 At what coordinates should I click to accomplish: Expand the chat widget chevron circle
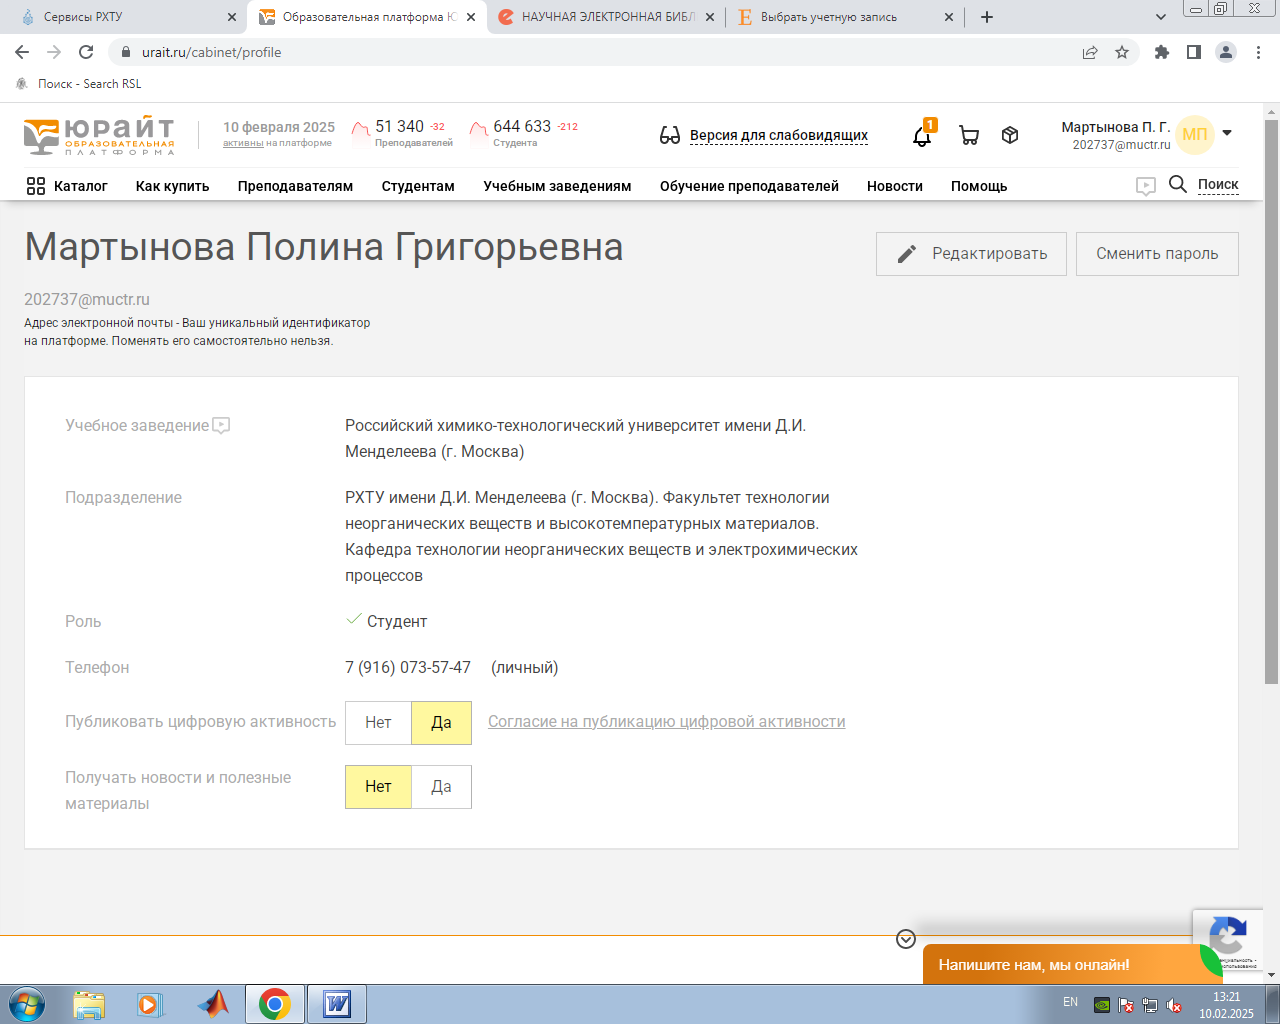[906, 939]
